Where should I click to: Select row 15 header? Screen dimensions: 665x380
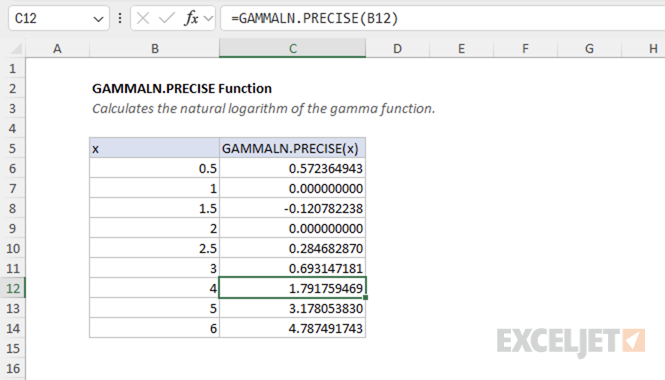click(13, 348)
